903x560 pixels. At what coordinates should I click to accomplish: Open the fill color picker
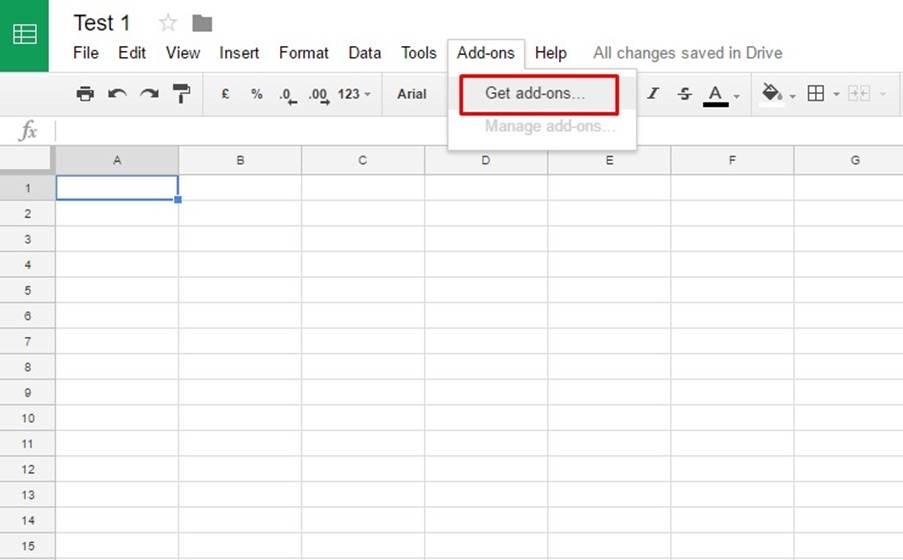[x=776, y=94]
